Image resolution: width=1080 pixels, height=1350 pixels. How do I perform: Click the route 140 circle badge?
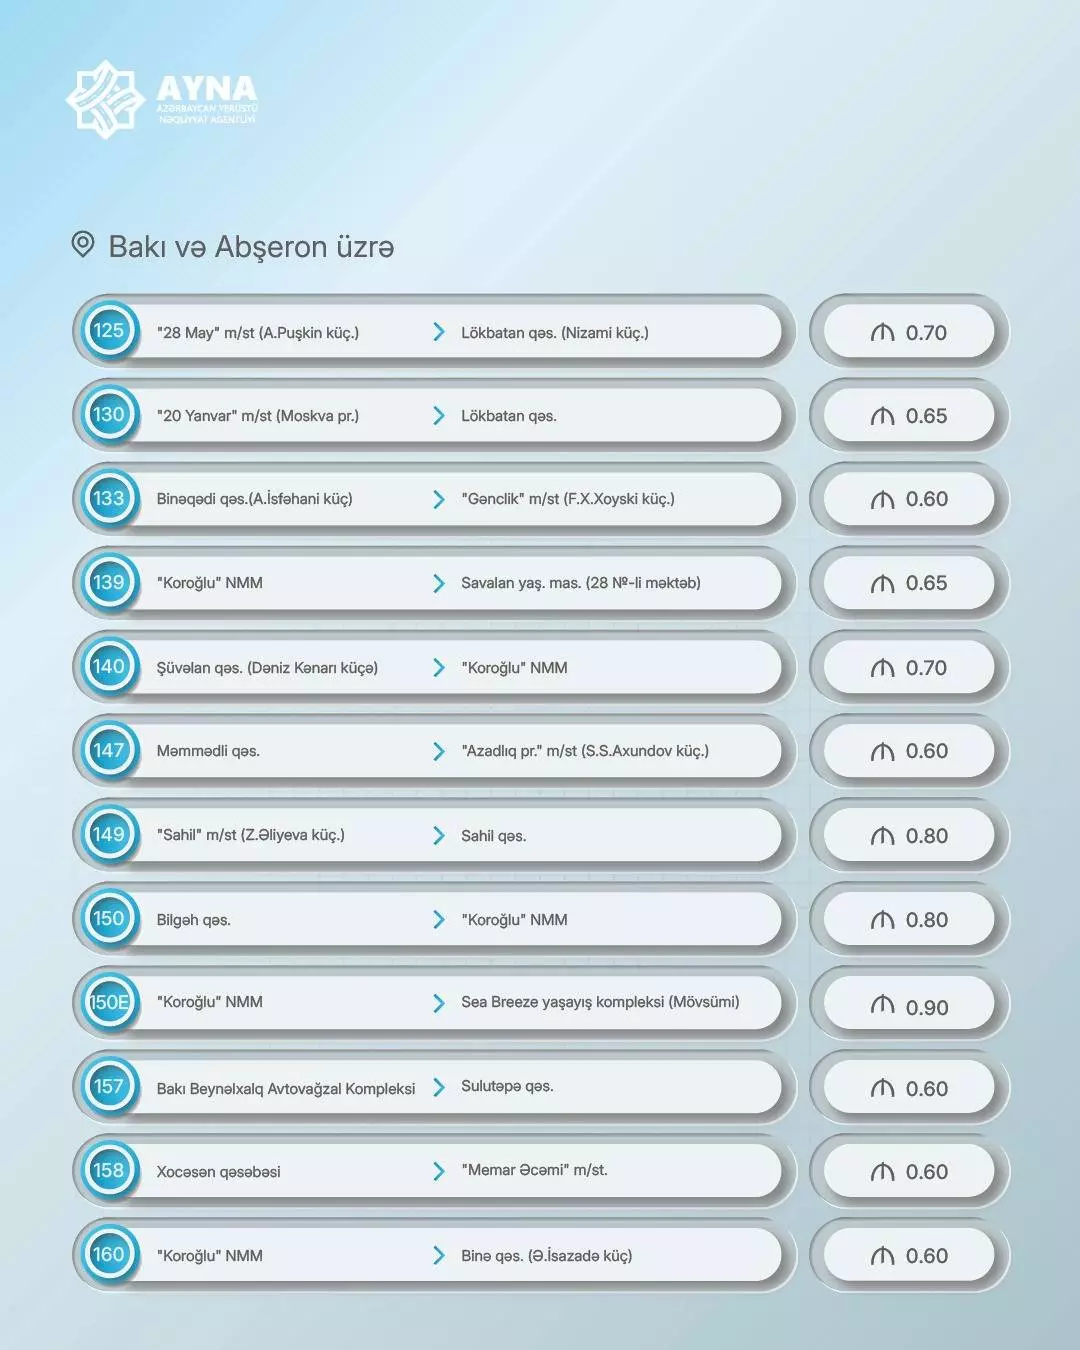(x=108, y=666)
